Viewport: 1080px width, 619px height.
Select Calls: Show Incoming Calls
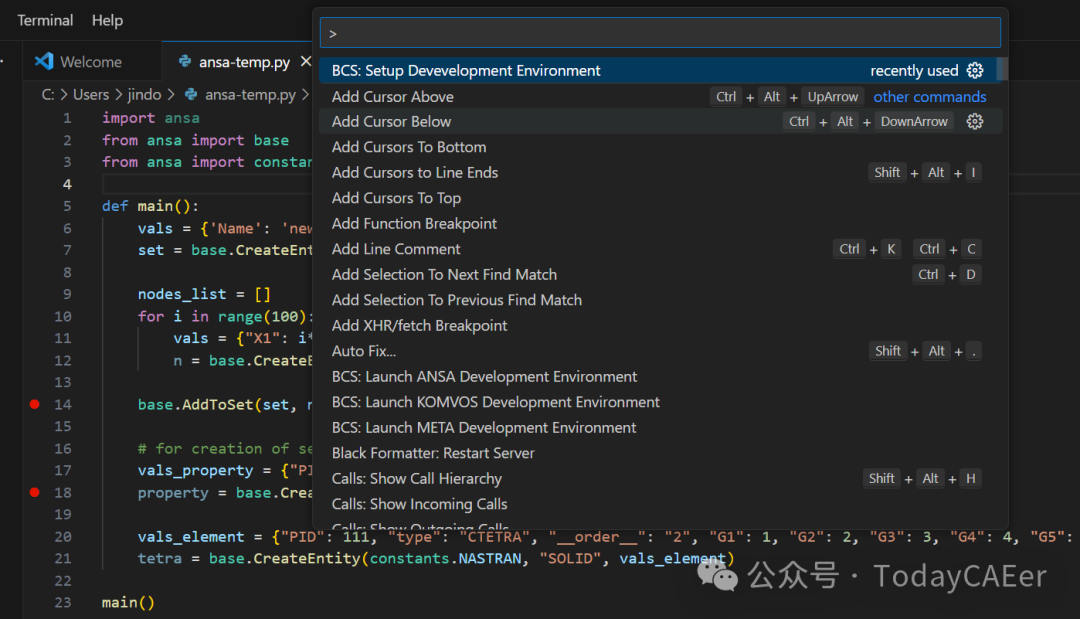click(658, 503)
